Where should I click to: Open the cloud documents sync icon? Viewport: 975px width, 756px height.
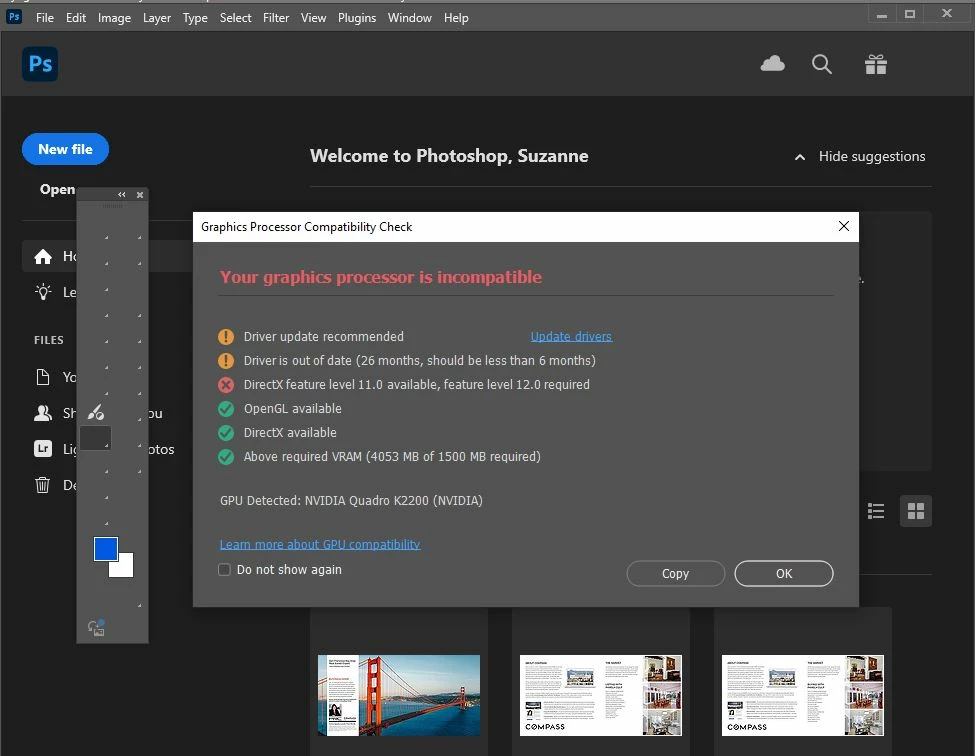coord(772,63)
